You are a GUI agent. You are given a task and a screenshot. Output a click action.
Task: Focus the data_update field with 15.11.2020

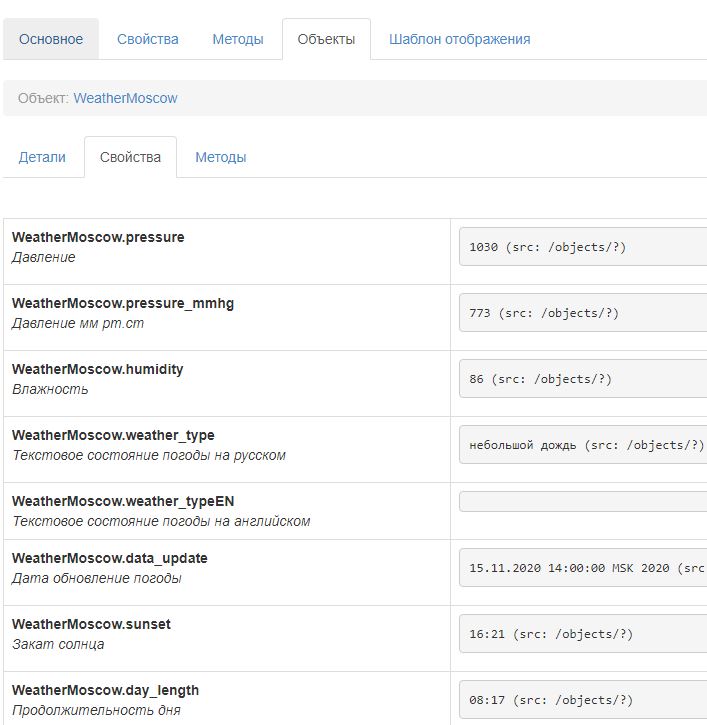[x=582, y=568]
